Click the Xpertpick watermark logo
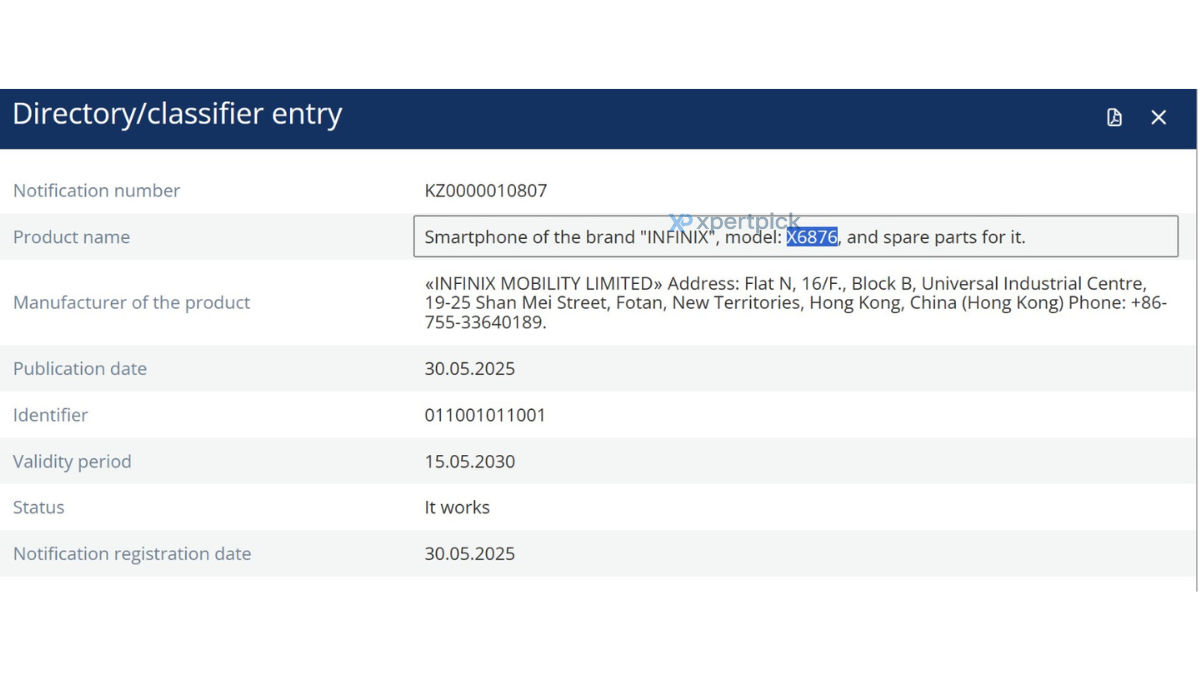The image size is (1200, 680). tap(735, 222)
